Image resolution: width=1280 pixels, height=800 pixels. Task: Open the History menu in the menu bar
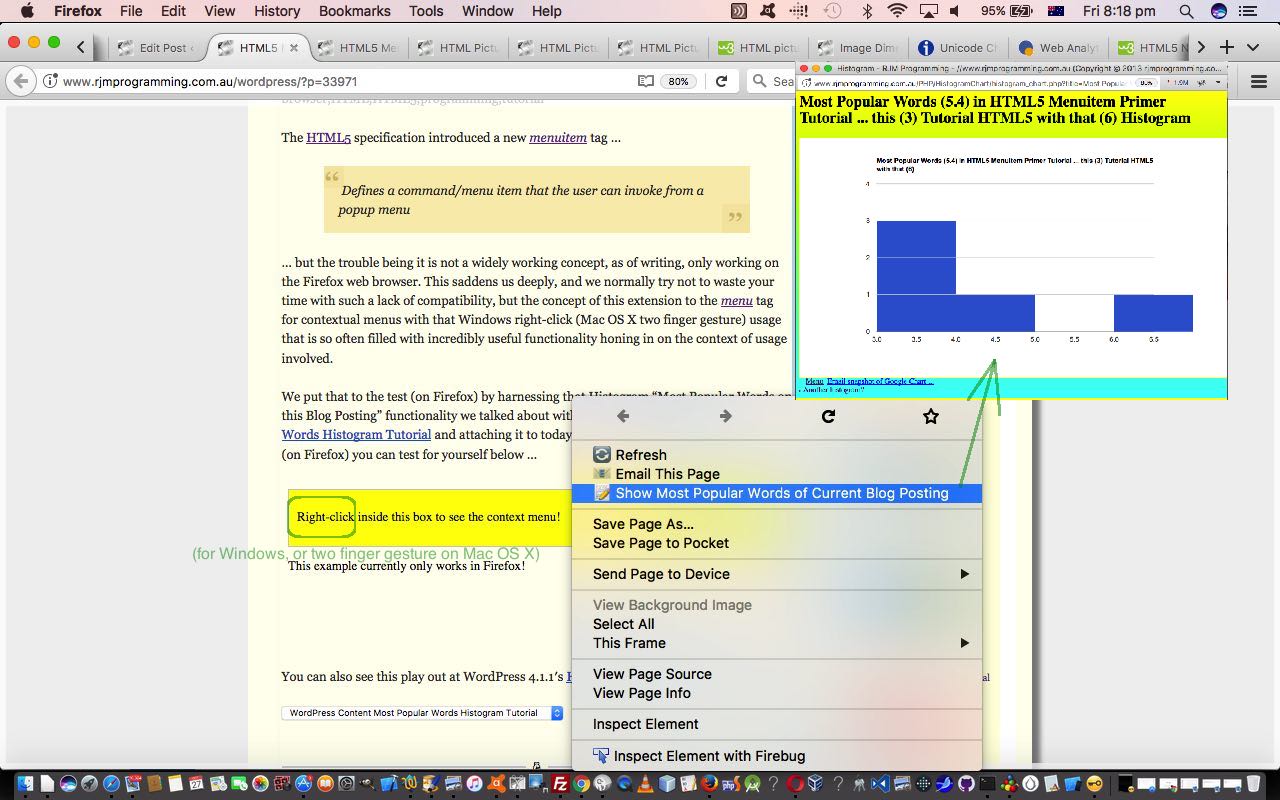277,11
